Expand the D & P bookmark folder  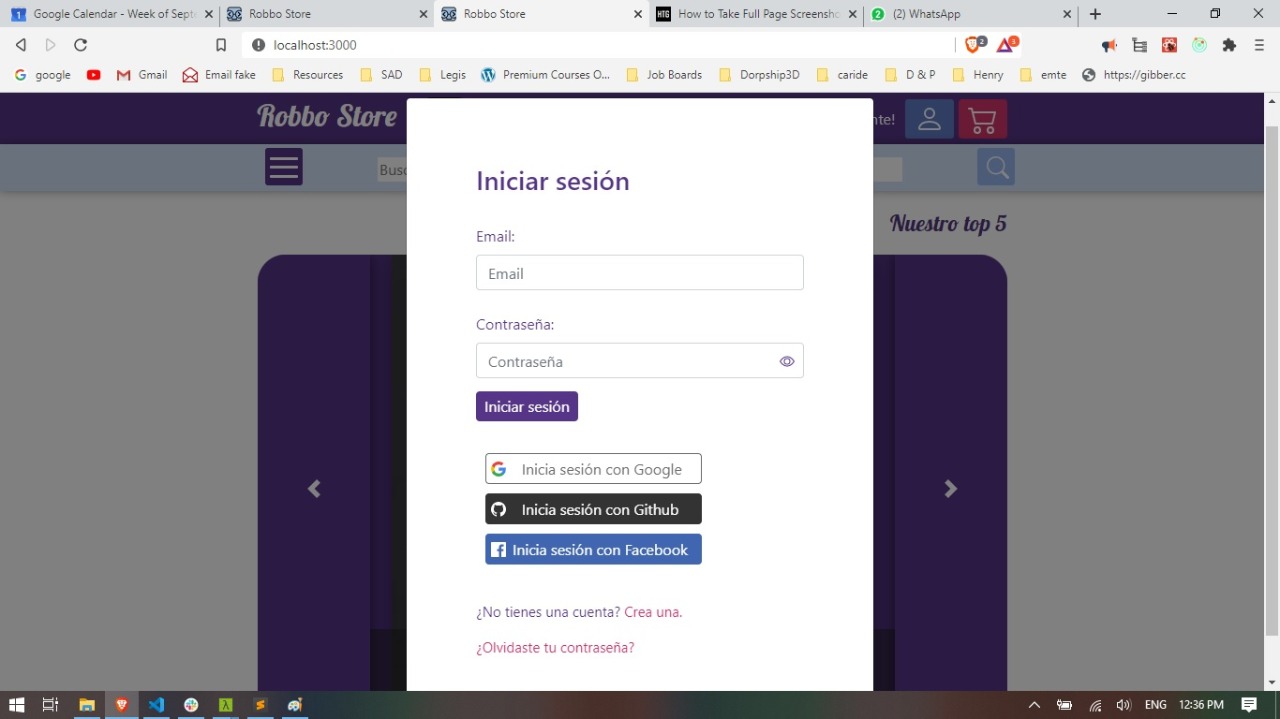click(x=910, y=75)
